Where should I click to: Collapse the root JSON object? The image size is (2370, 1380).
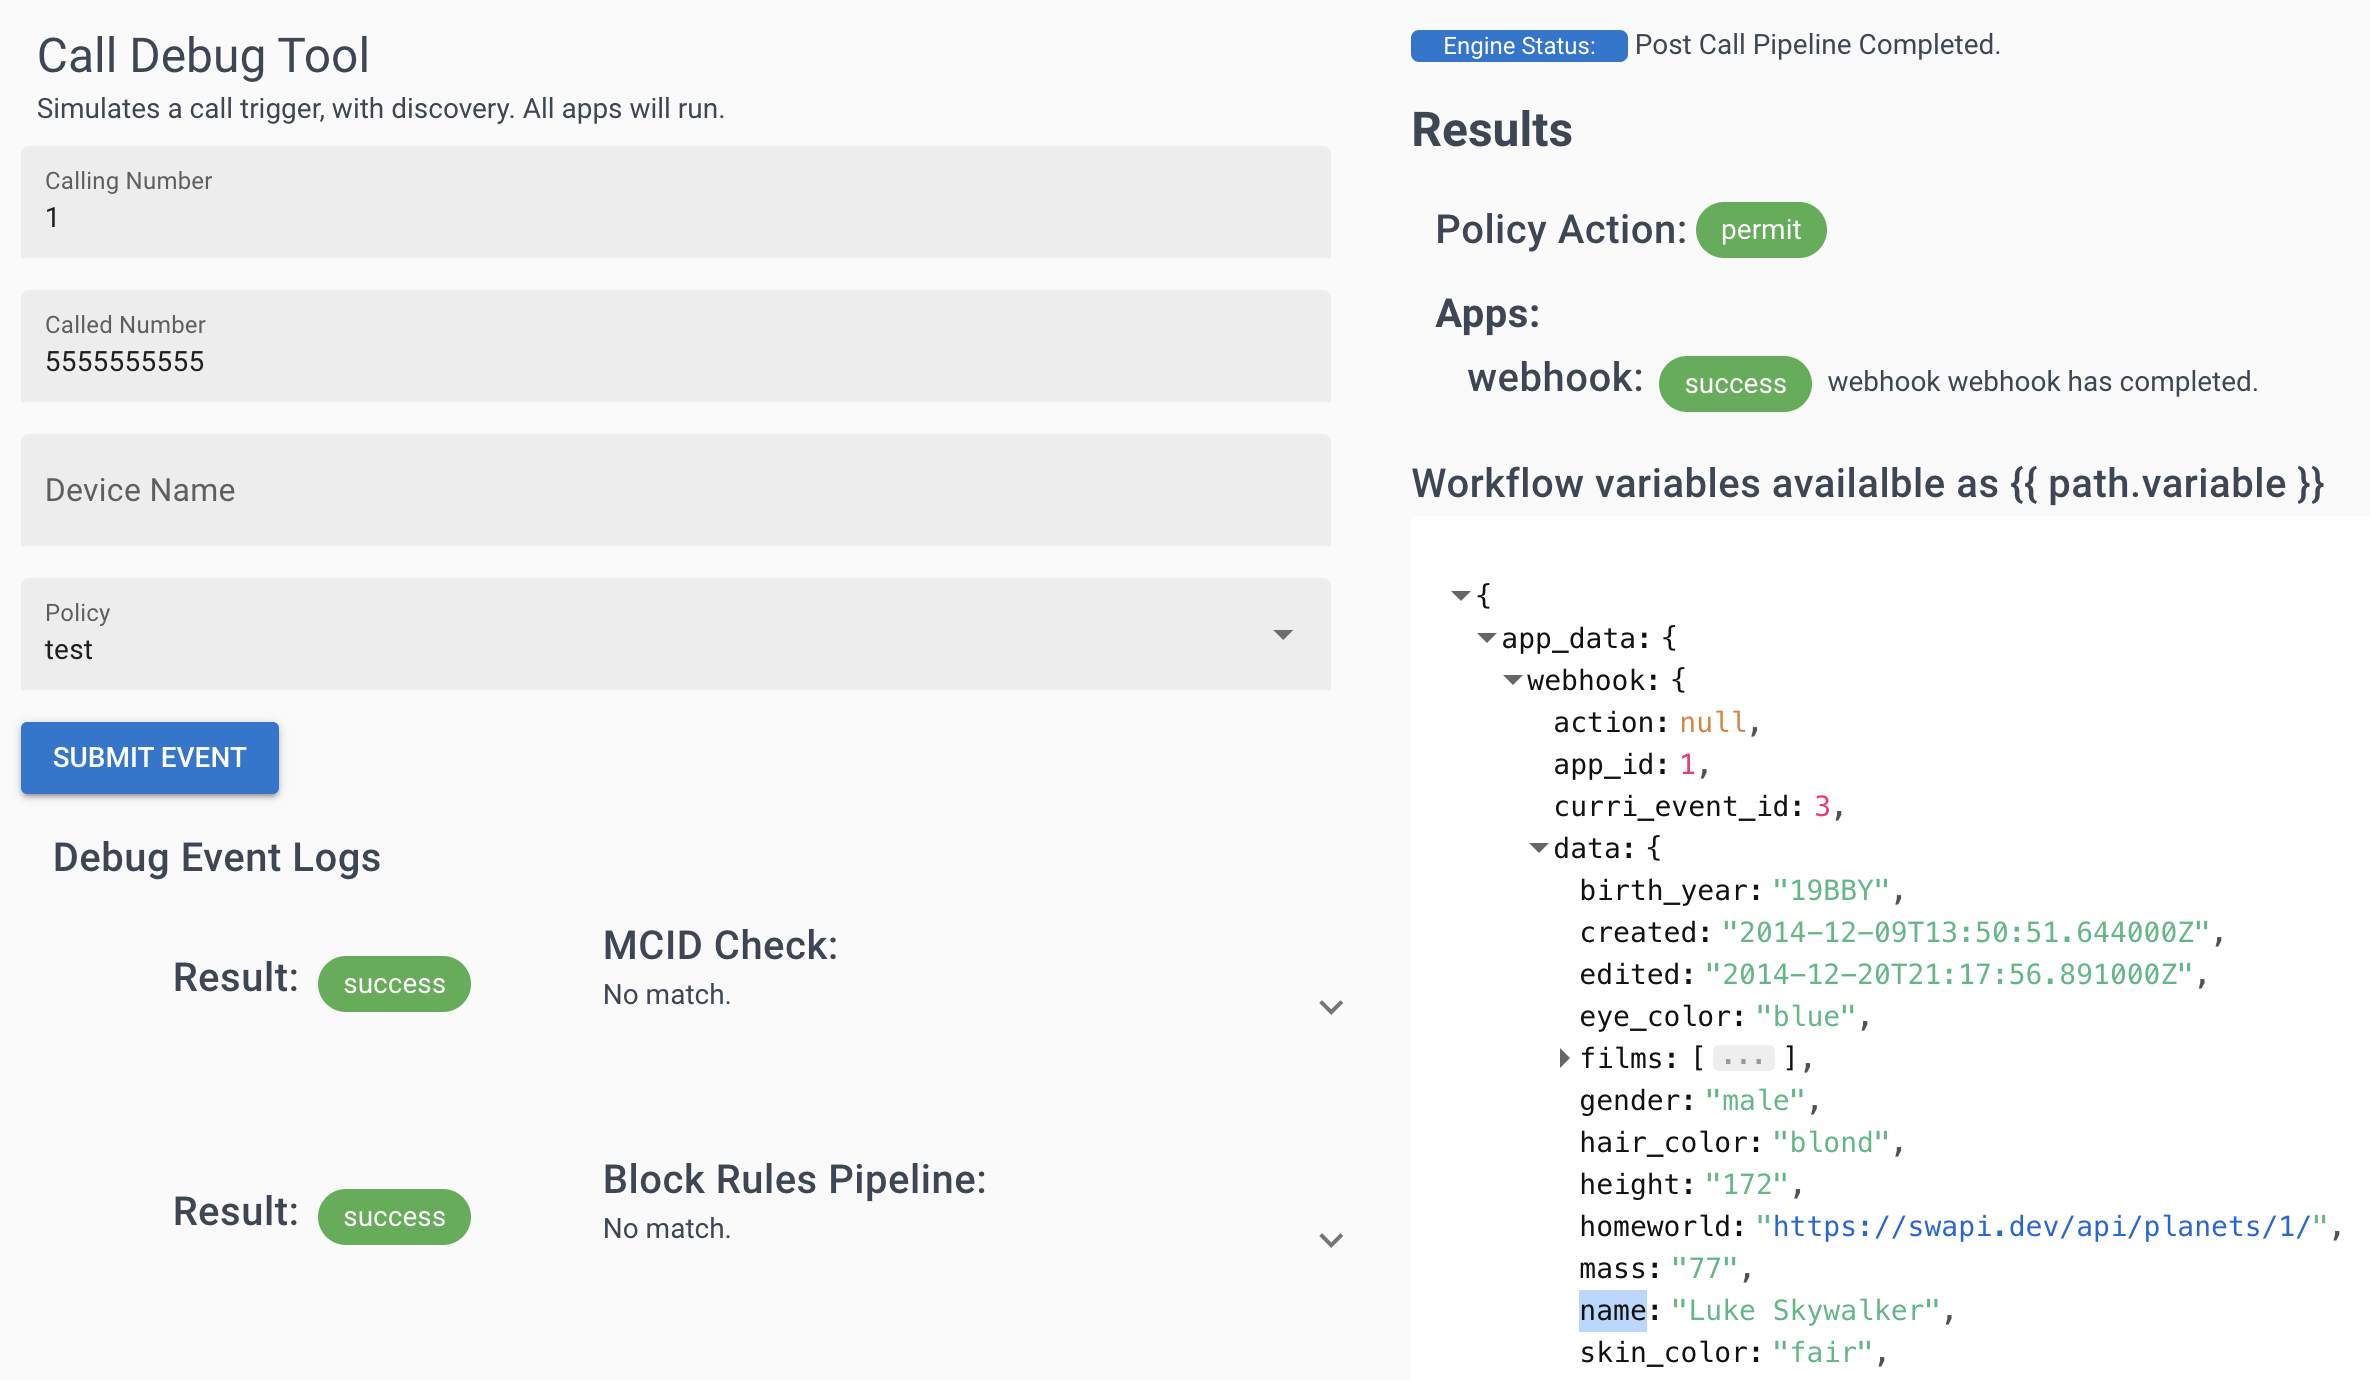tap(1461, 594)
